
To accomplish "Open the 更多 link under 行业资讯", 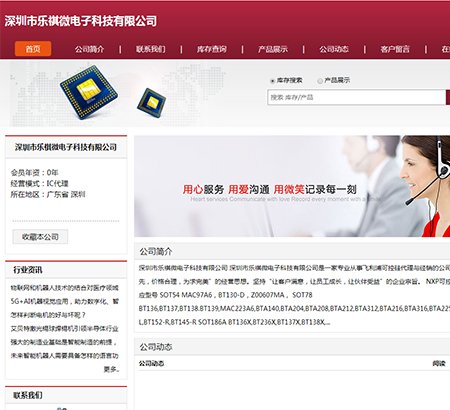I will [112, 369].
